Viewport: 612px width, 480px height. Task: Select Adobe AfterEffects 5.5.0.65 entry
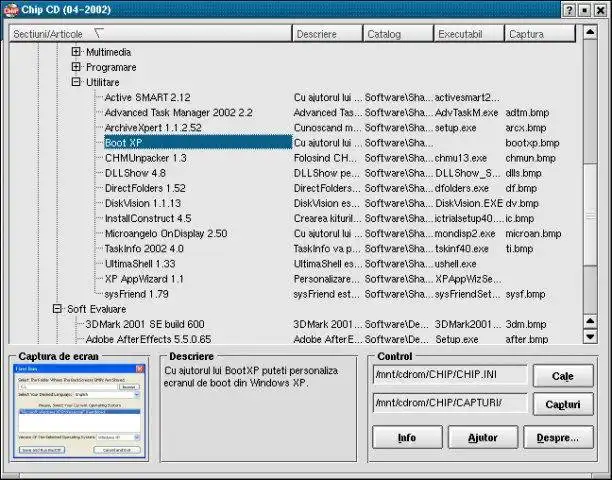[x=148, y=339]
